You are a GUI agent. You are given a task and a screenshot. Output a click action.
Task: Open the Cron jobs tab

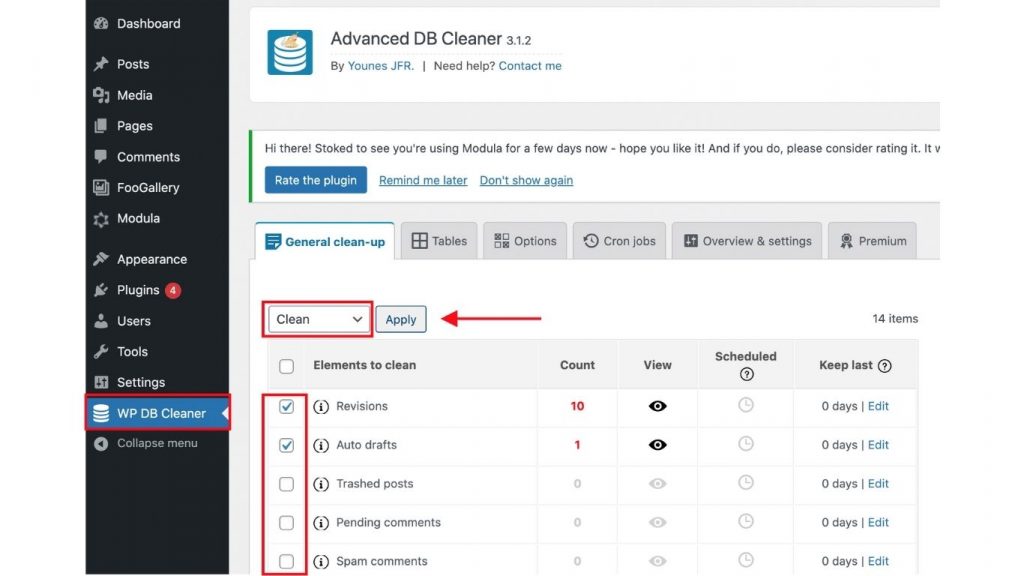[x=619, y=240]
